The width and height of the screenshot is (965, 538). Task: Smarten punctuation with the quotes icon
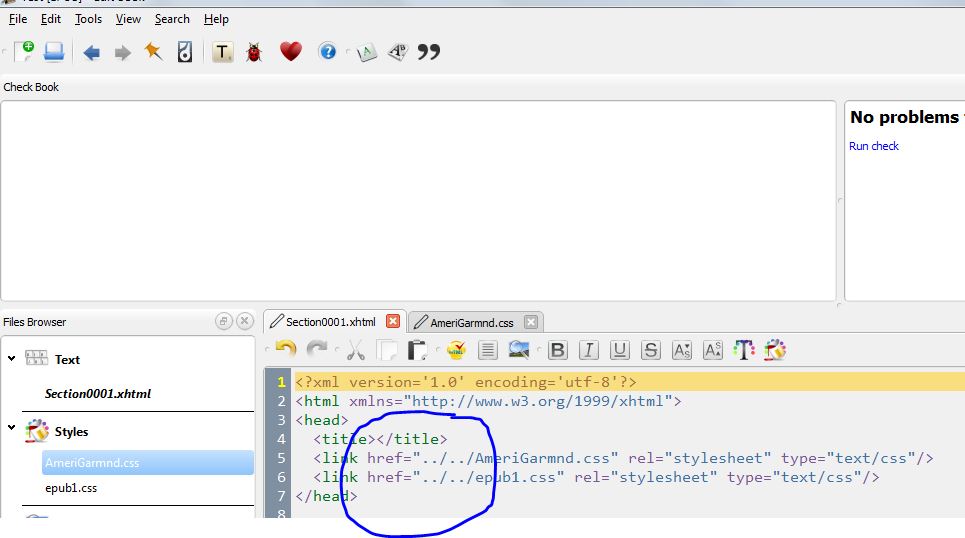(x=429, y=52)
